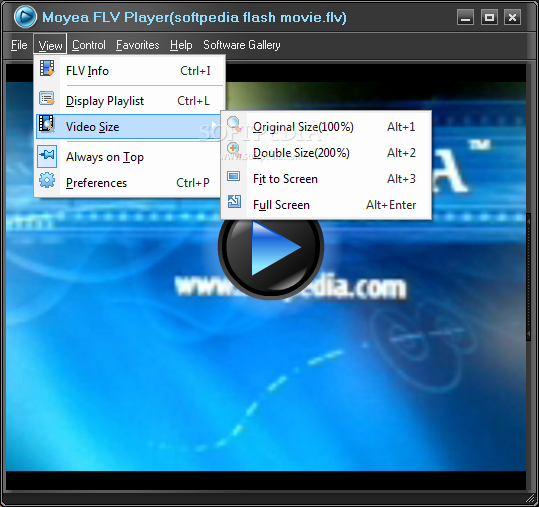The image size is (539, 507).
Task: Click the Preferences gear icon
Action: [x=47, y=180]
